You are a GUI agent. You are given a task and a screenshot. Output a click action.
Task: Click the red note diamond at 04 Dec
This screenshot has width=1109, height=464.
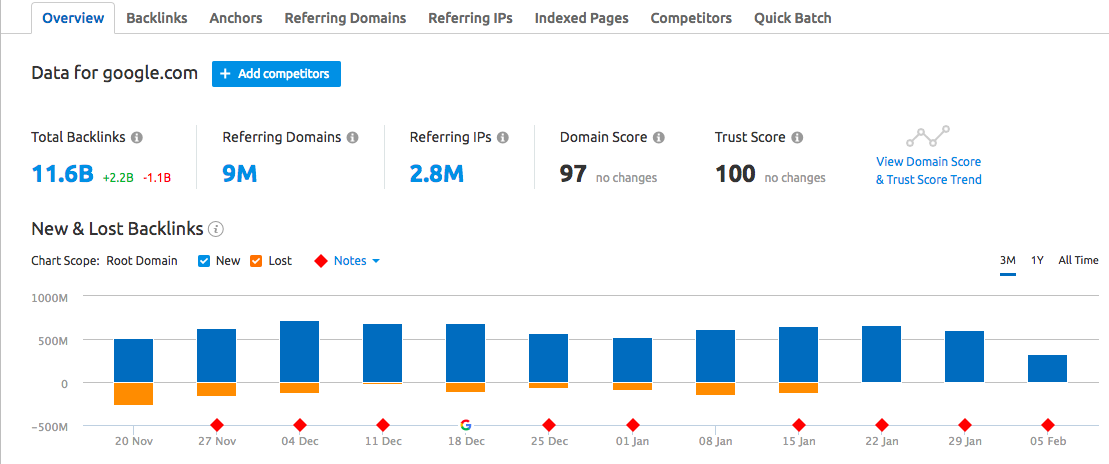tap(300, 425)
